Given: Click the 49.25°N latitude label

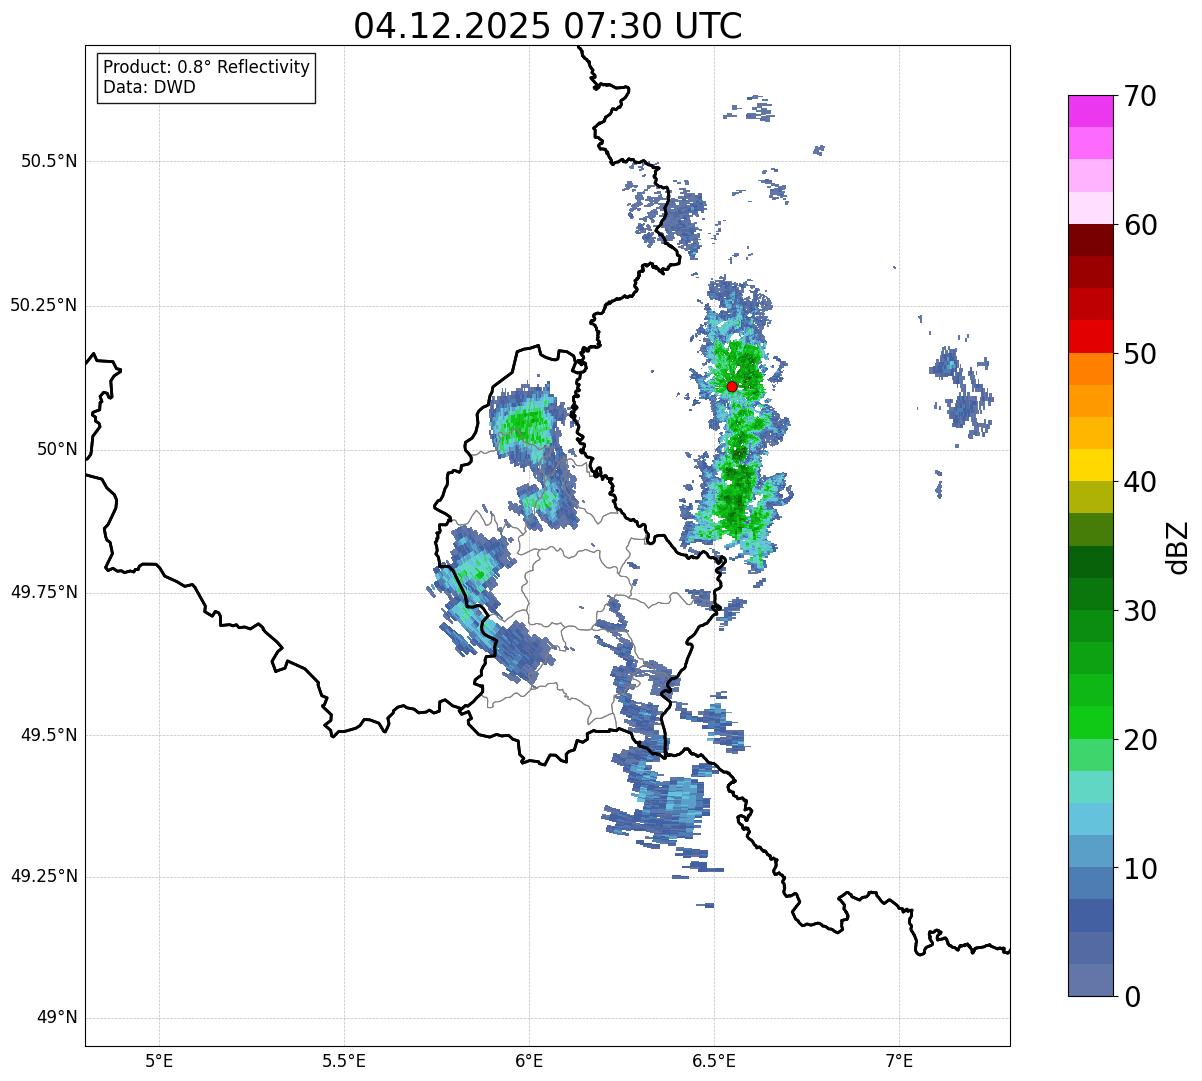Looking at the screenshot, I should (x=43, y=876).
